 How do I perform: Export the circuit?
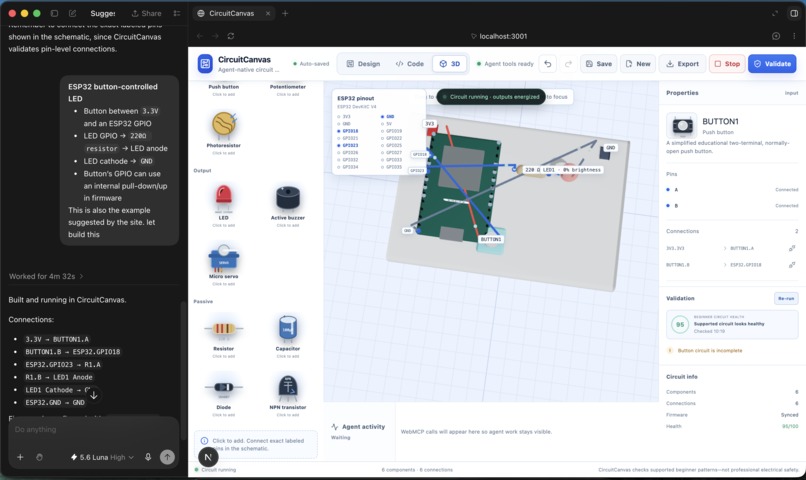682,64
